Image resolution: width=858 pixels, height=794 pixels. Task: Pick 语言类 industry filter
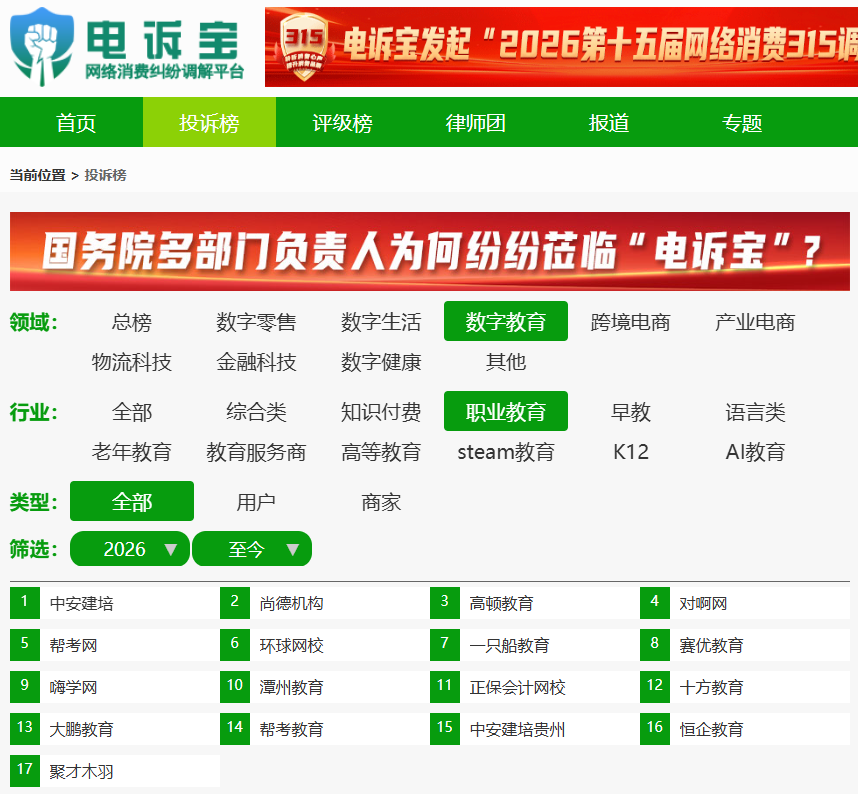pos(755,412)
